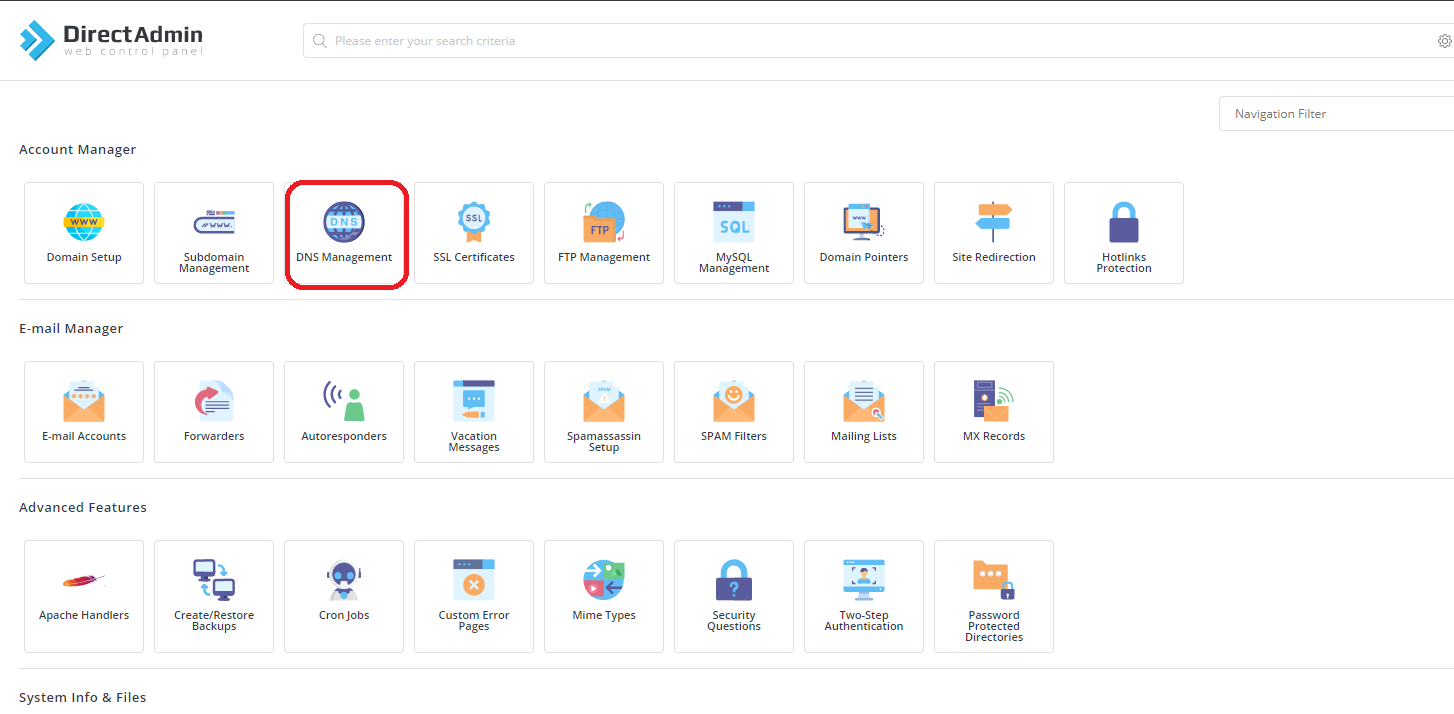Open Mailing Lists
The width and height of the screenshot is (1454, 714).
pyautogui.click(x=864, y=412)
